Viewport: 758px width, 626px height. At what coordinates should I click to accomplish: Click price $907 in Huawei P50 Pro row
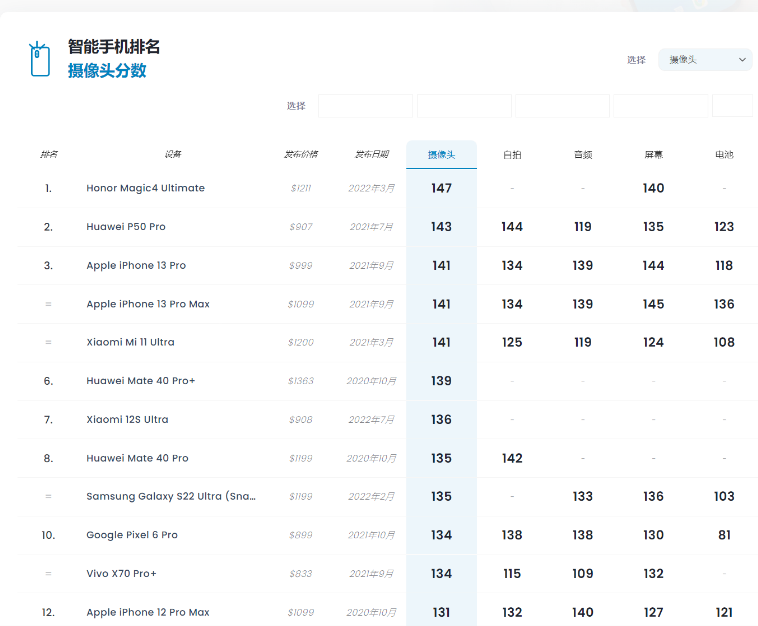click(301, 227)
